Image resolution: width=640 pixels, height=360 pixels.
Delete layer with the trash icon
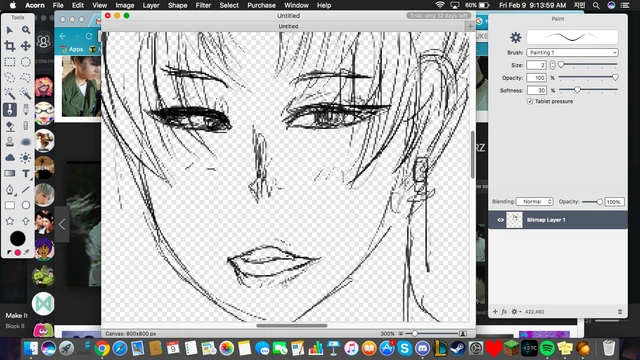(620, 311)
